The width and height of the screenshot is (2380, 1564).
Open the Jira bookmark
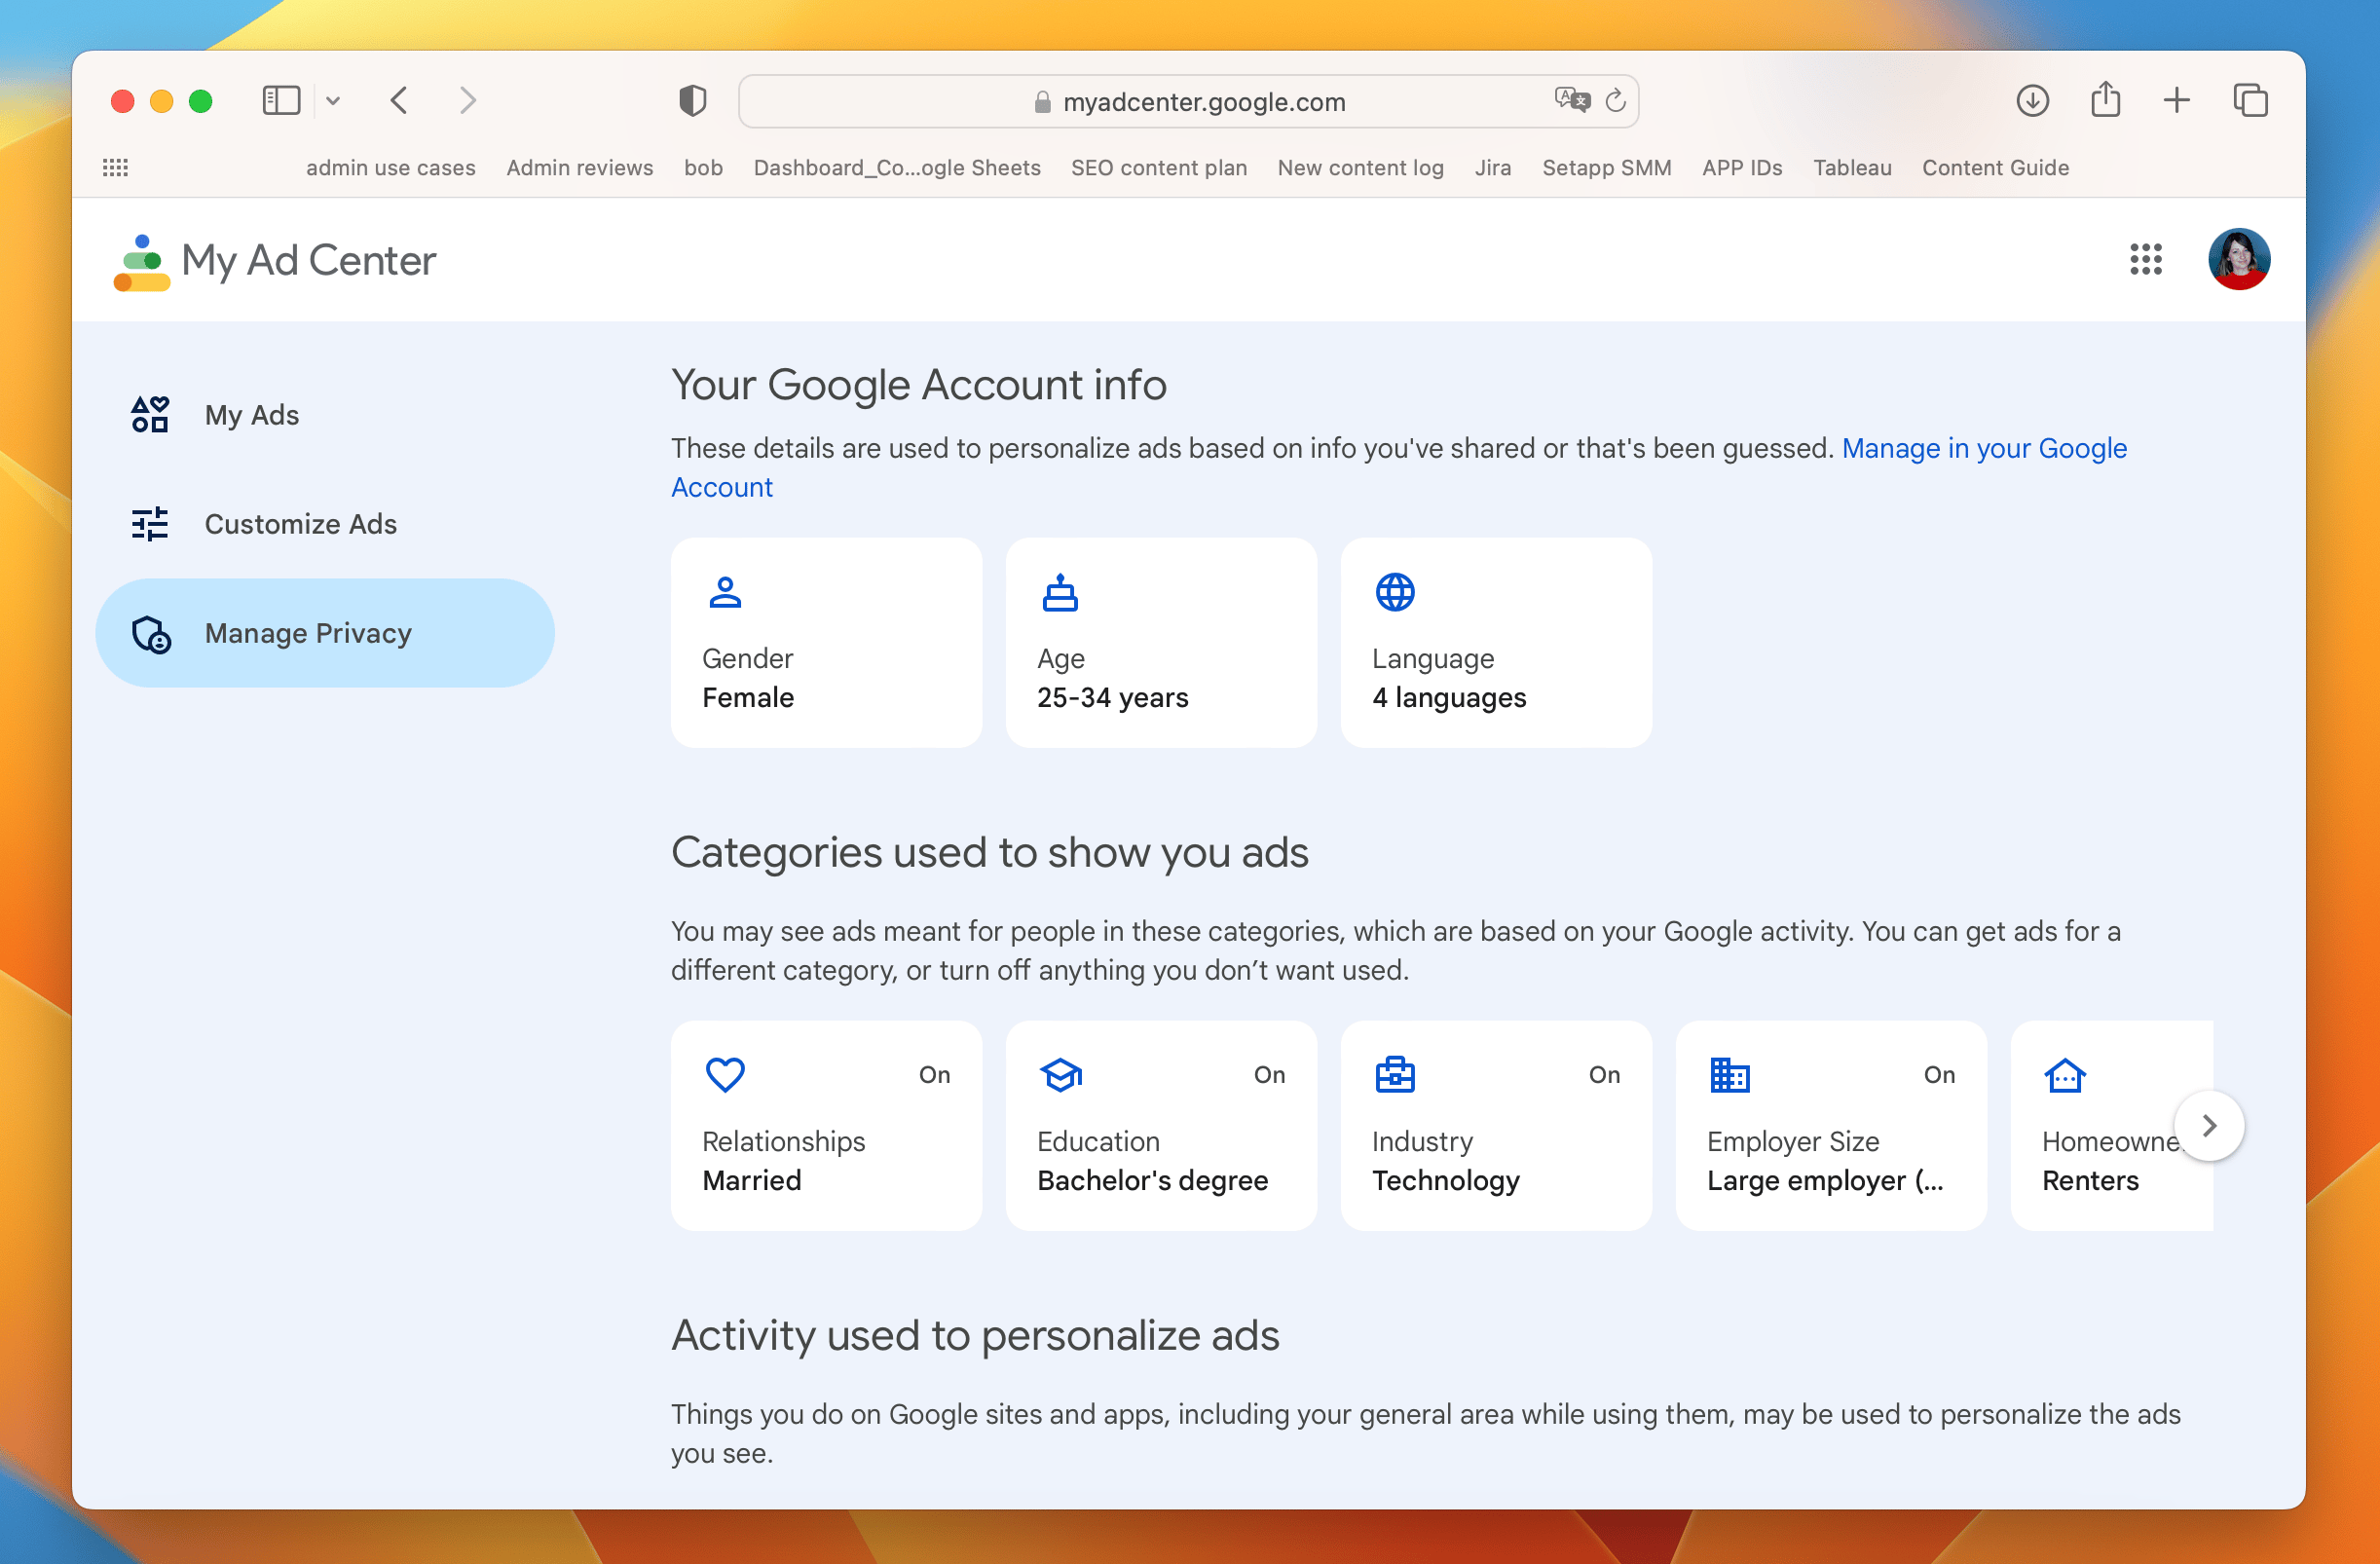[1493, 168]
